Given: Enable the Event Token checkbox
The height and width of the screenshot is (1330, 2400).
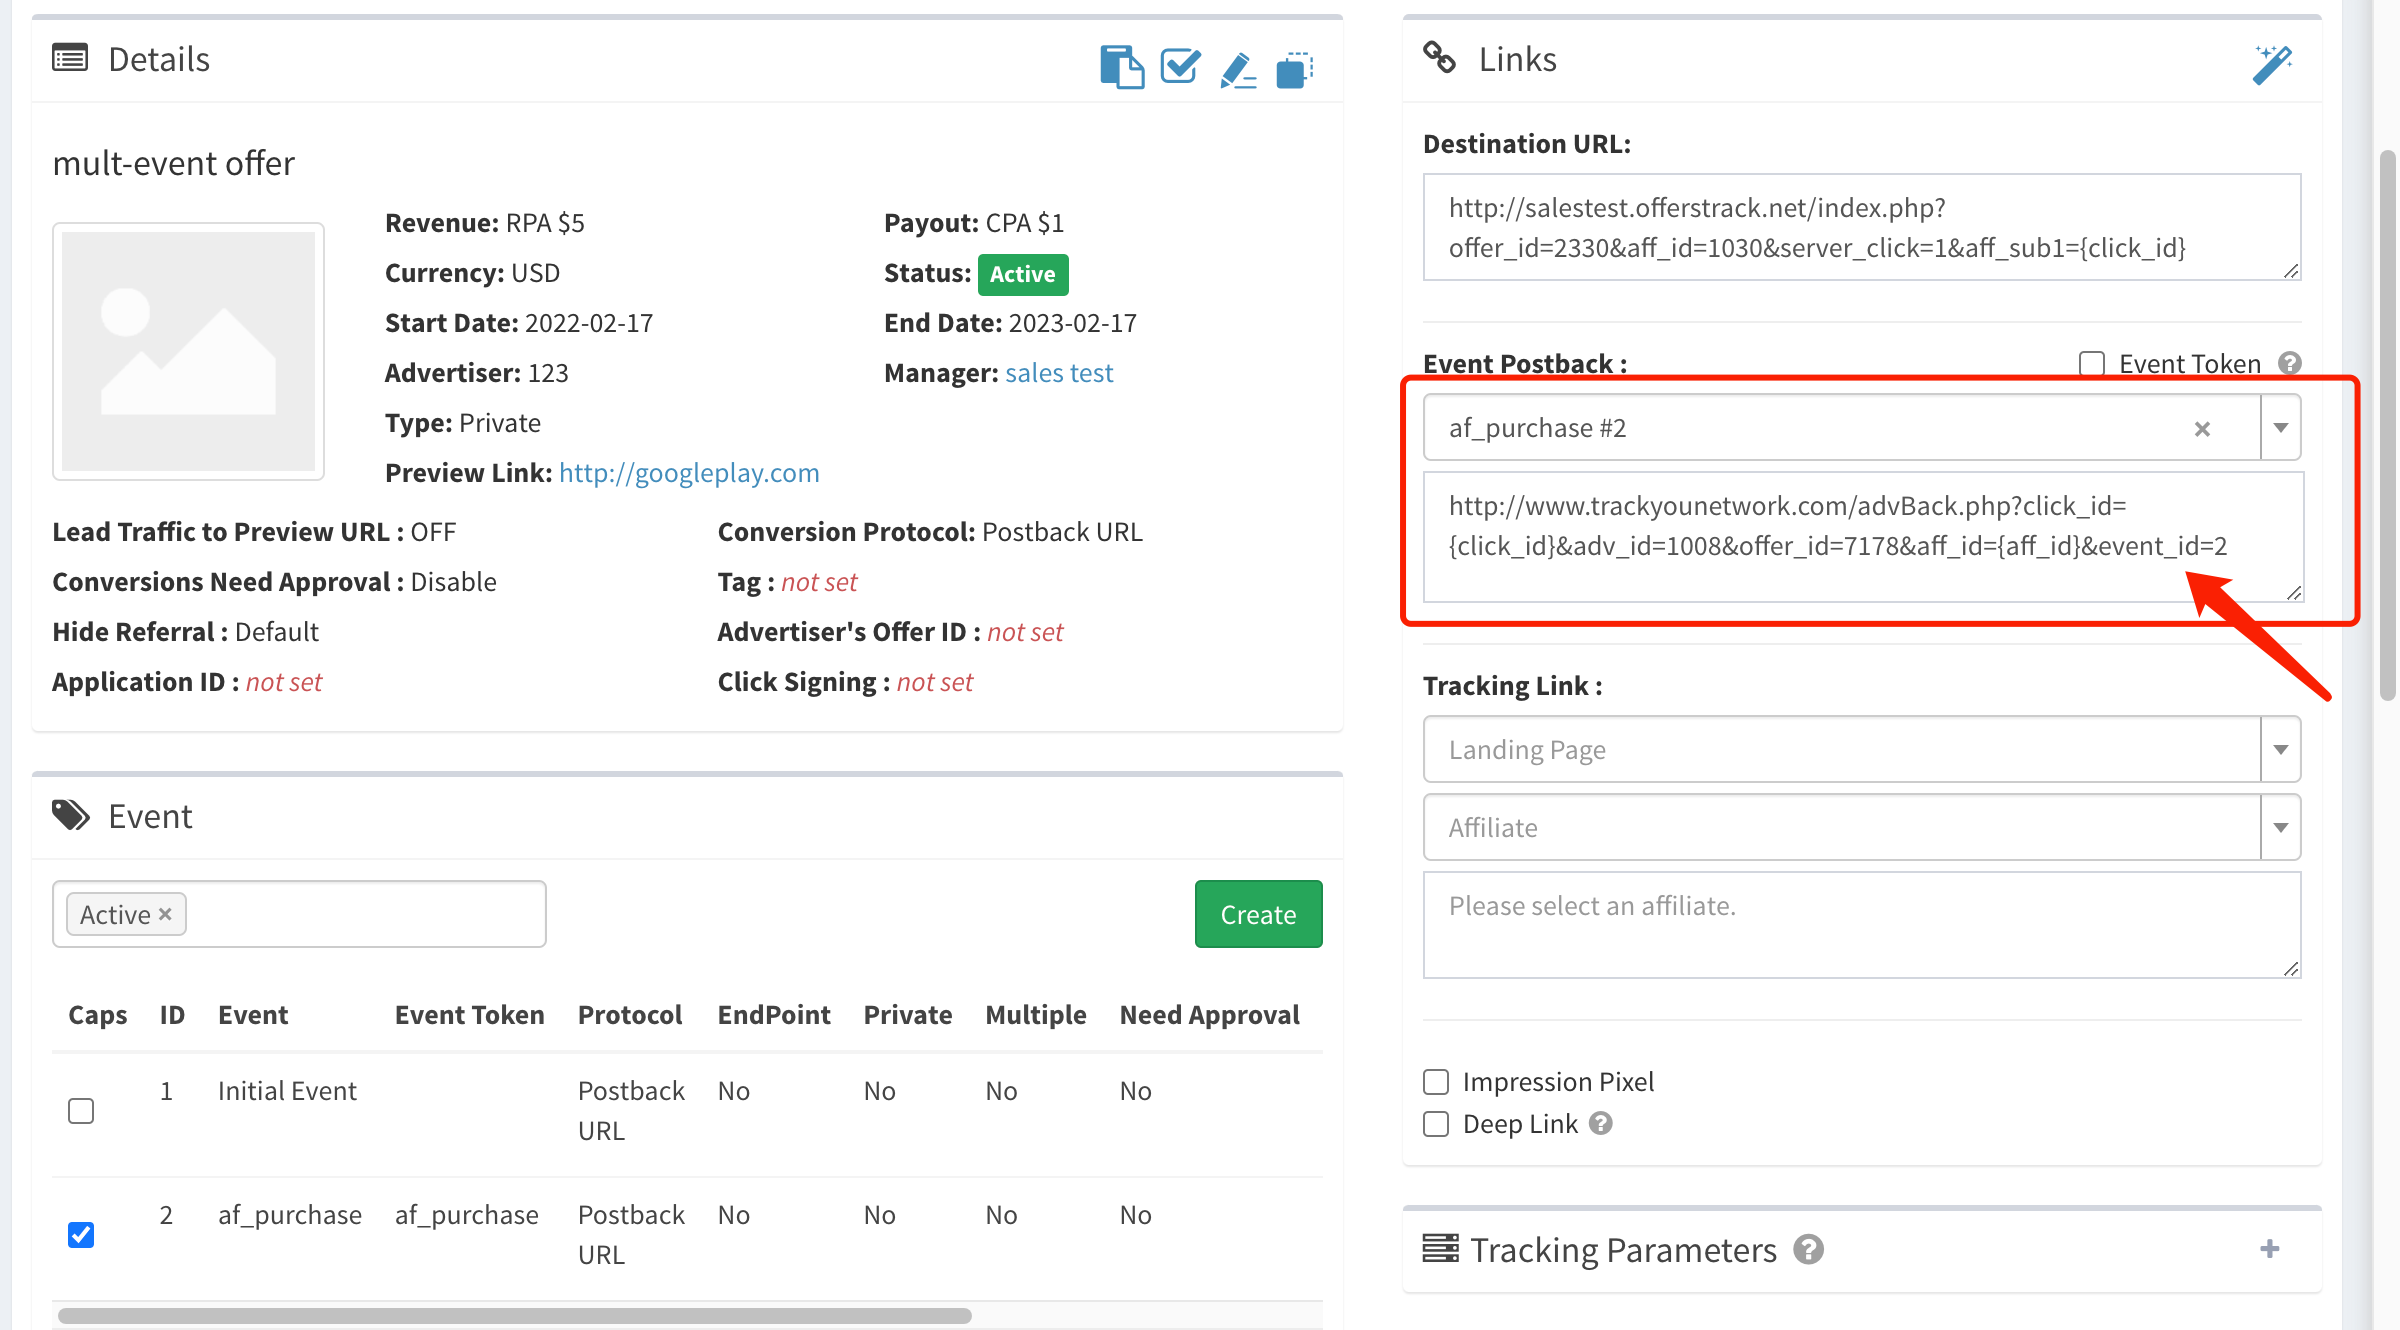Looking at the screenshot, I should 2092,363.
